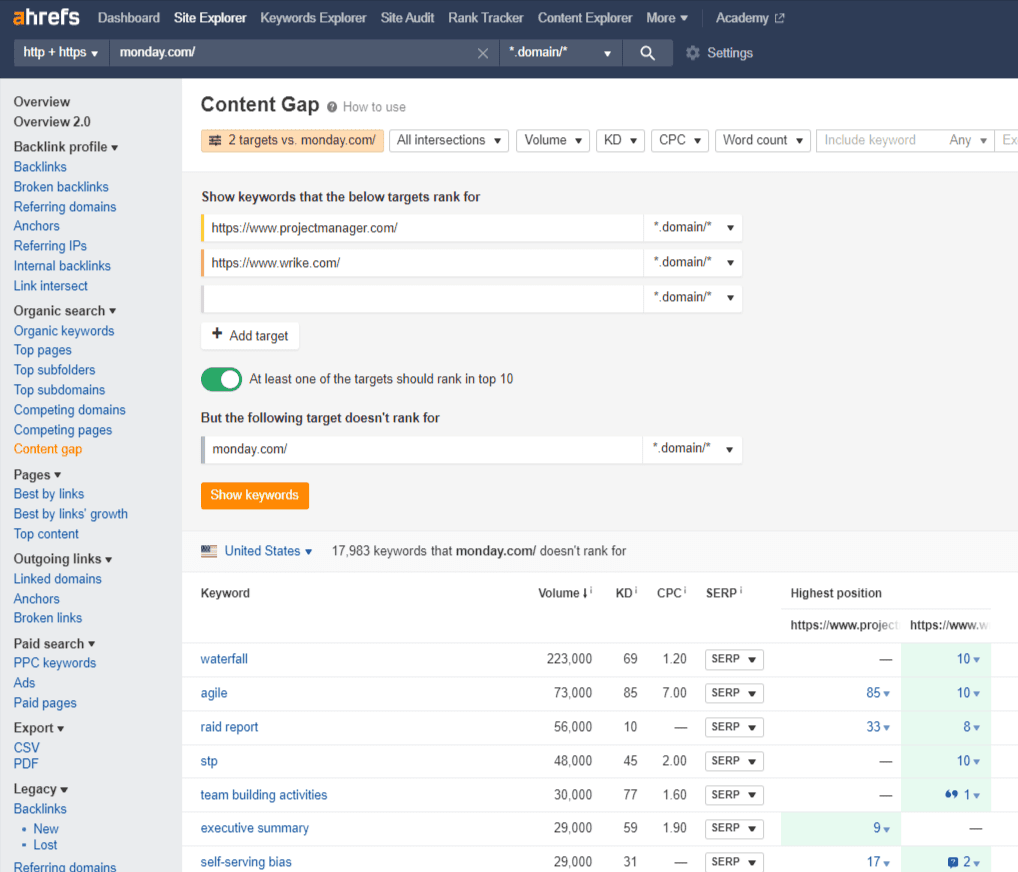
Task: Open domain mode dropdown for monday.com/ target
Action: [x=692, y=449]
